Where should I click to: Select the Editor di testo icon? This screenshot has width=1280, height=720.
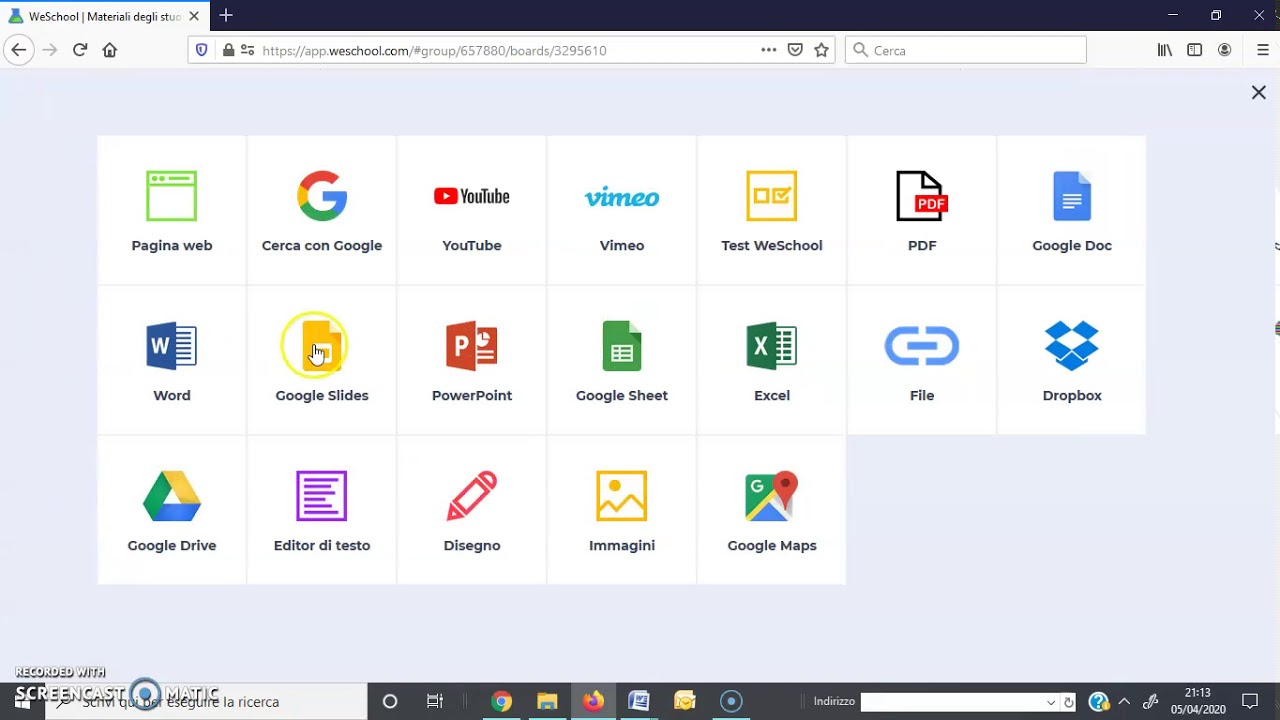pyautogui.click(x=322, y=496)
